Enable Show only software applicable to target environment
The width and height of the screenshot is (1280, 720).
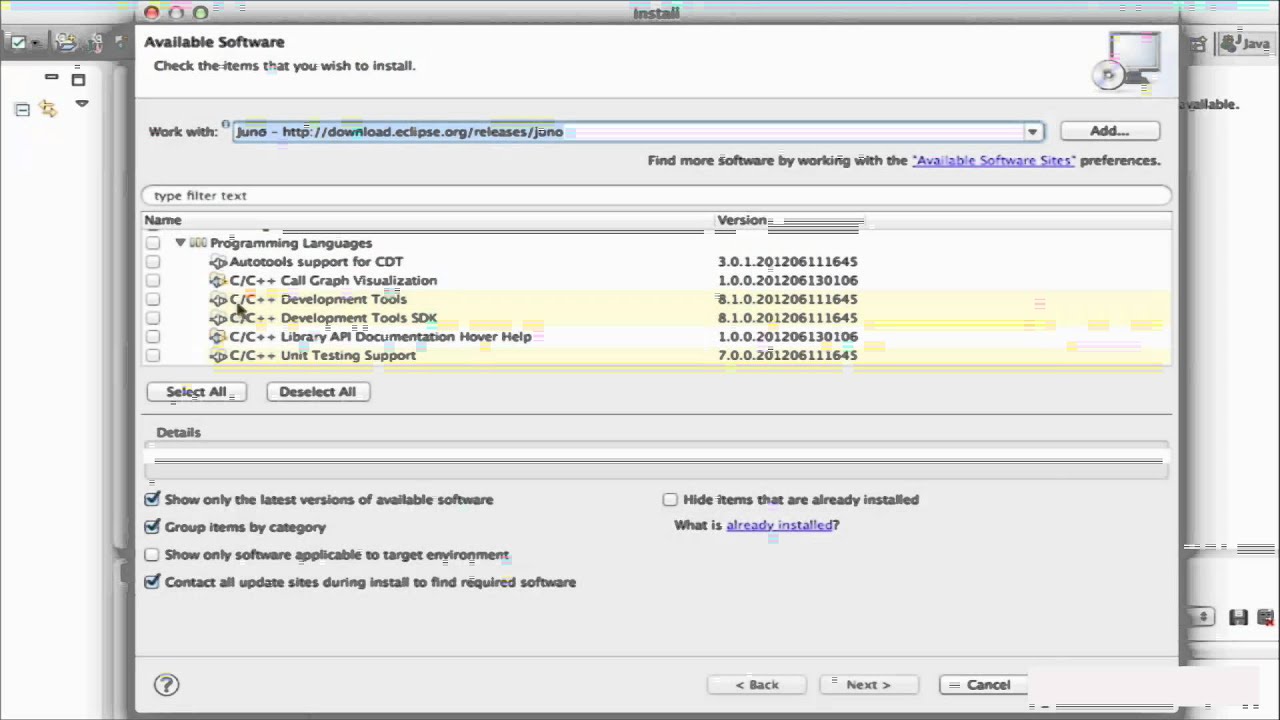[152, 555]
